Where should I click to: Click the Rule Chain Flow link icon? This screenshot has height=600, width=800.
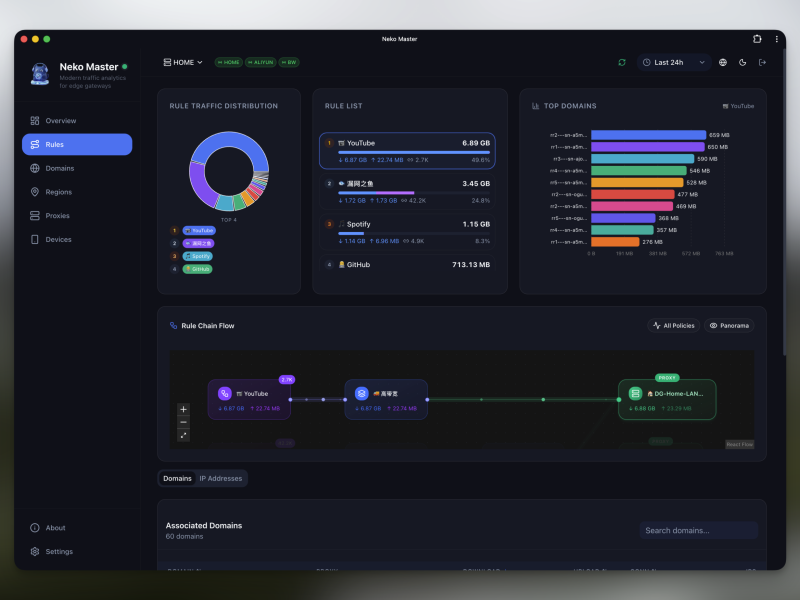[173, 326]
